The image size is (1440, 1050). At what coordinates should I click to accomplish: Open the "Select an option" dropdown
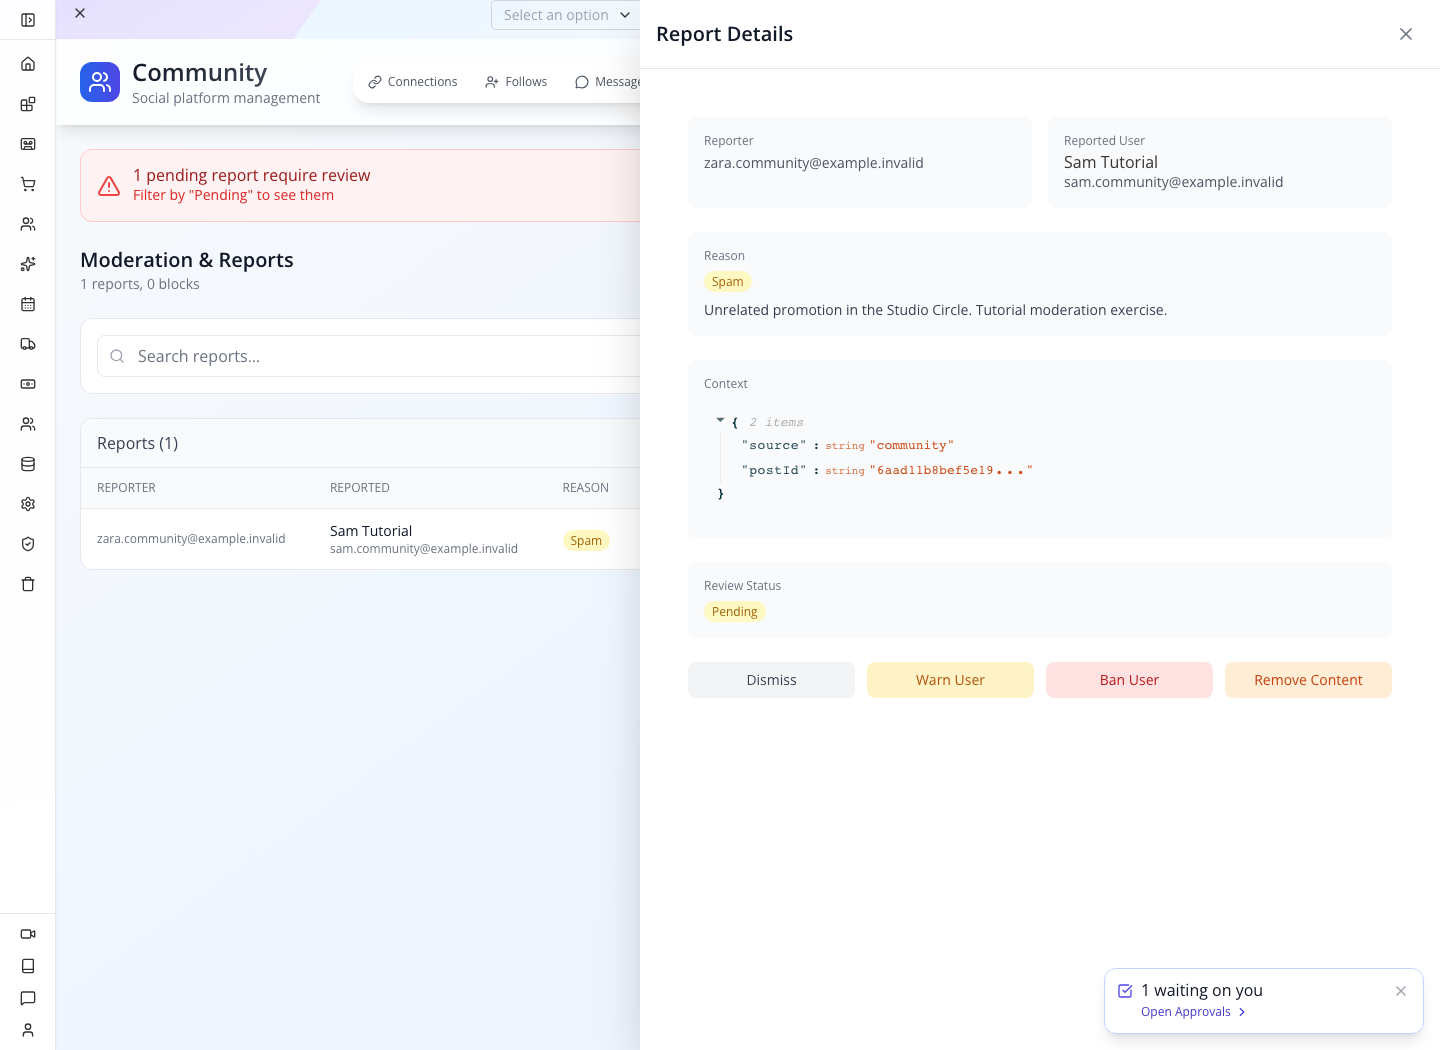tap(566, 15)
